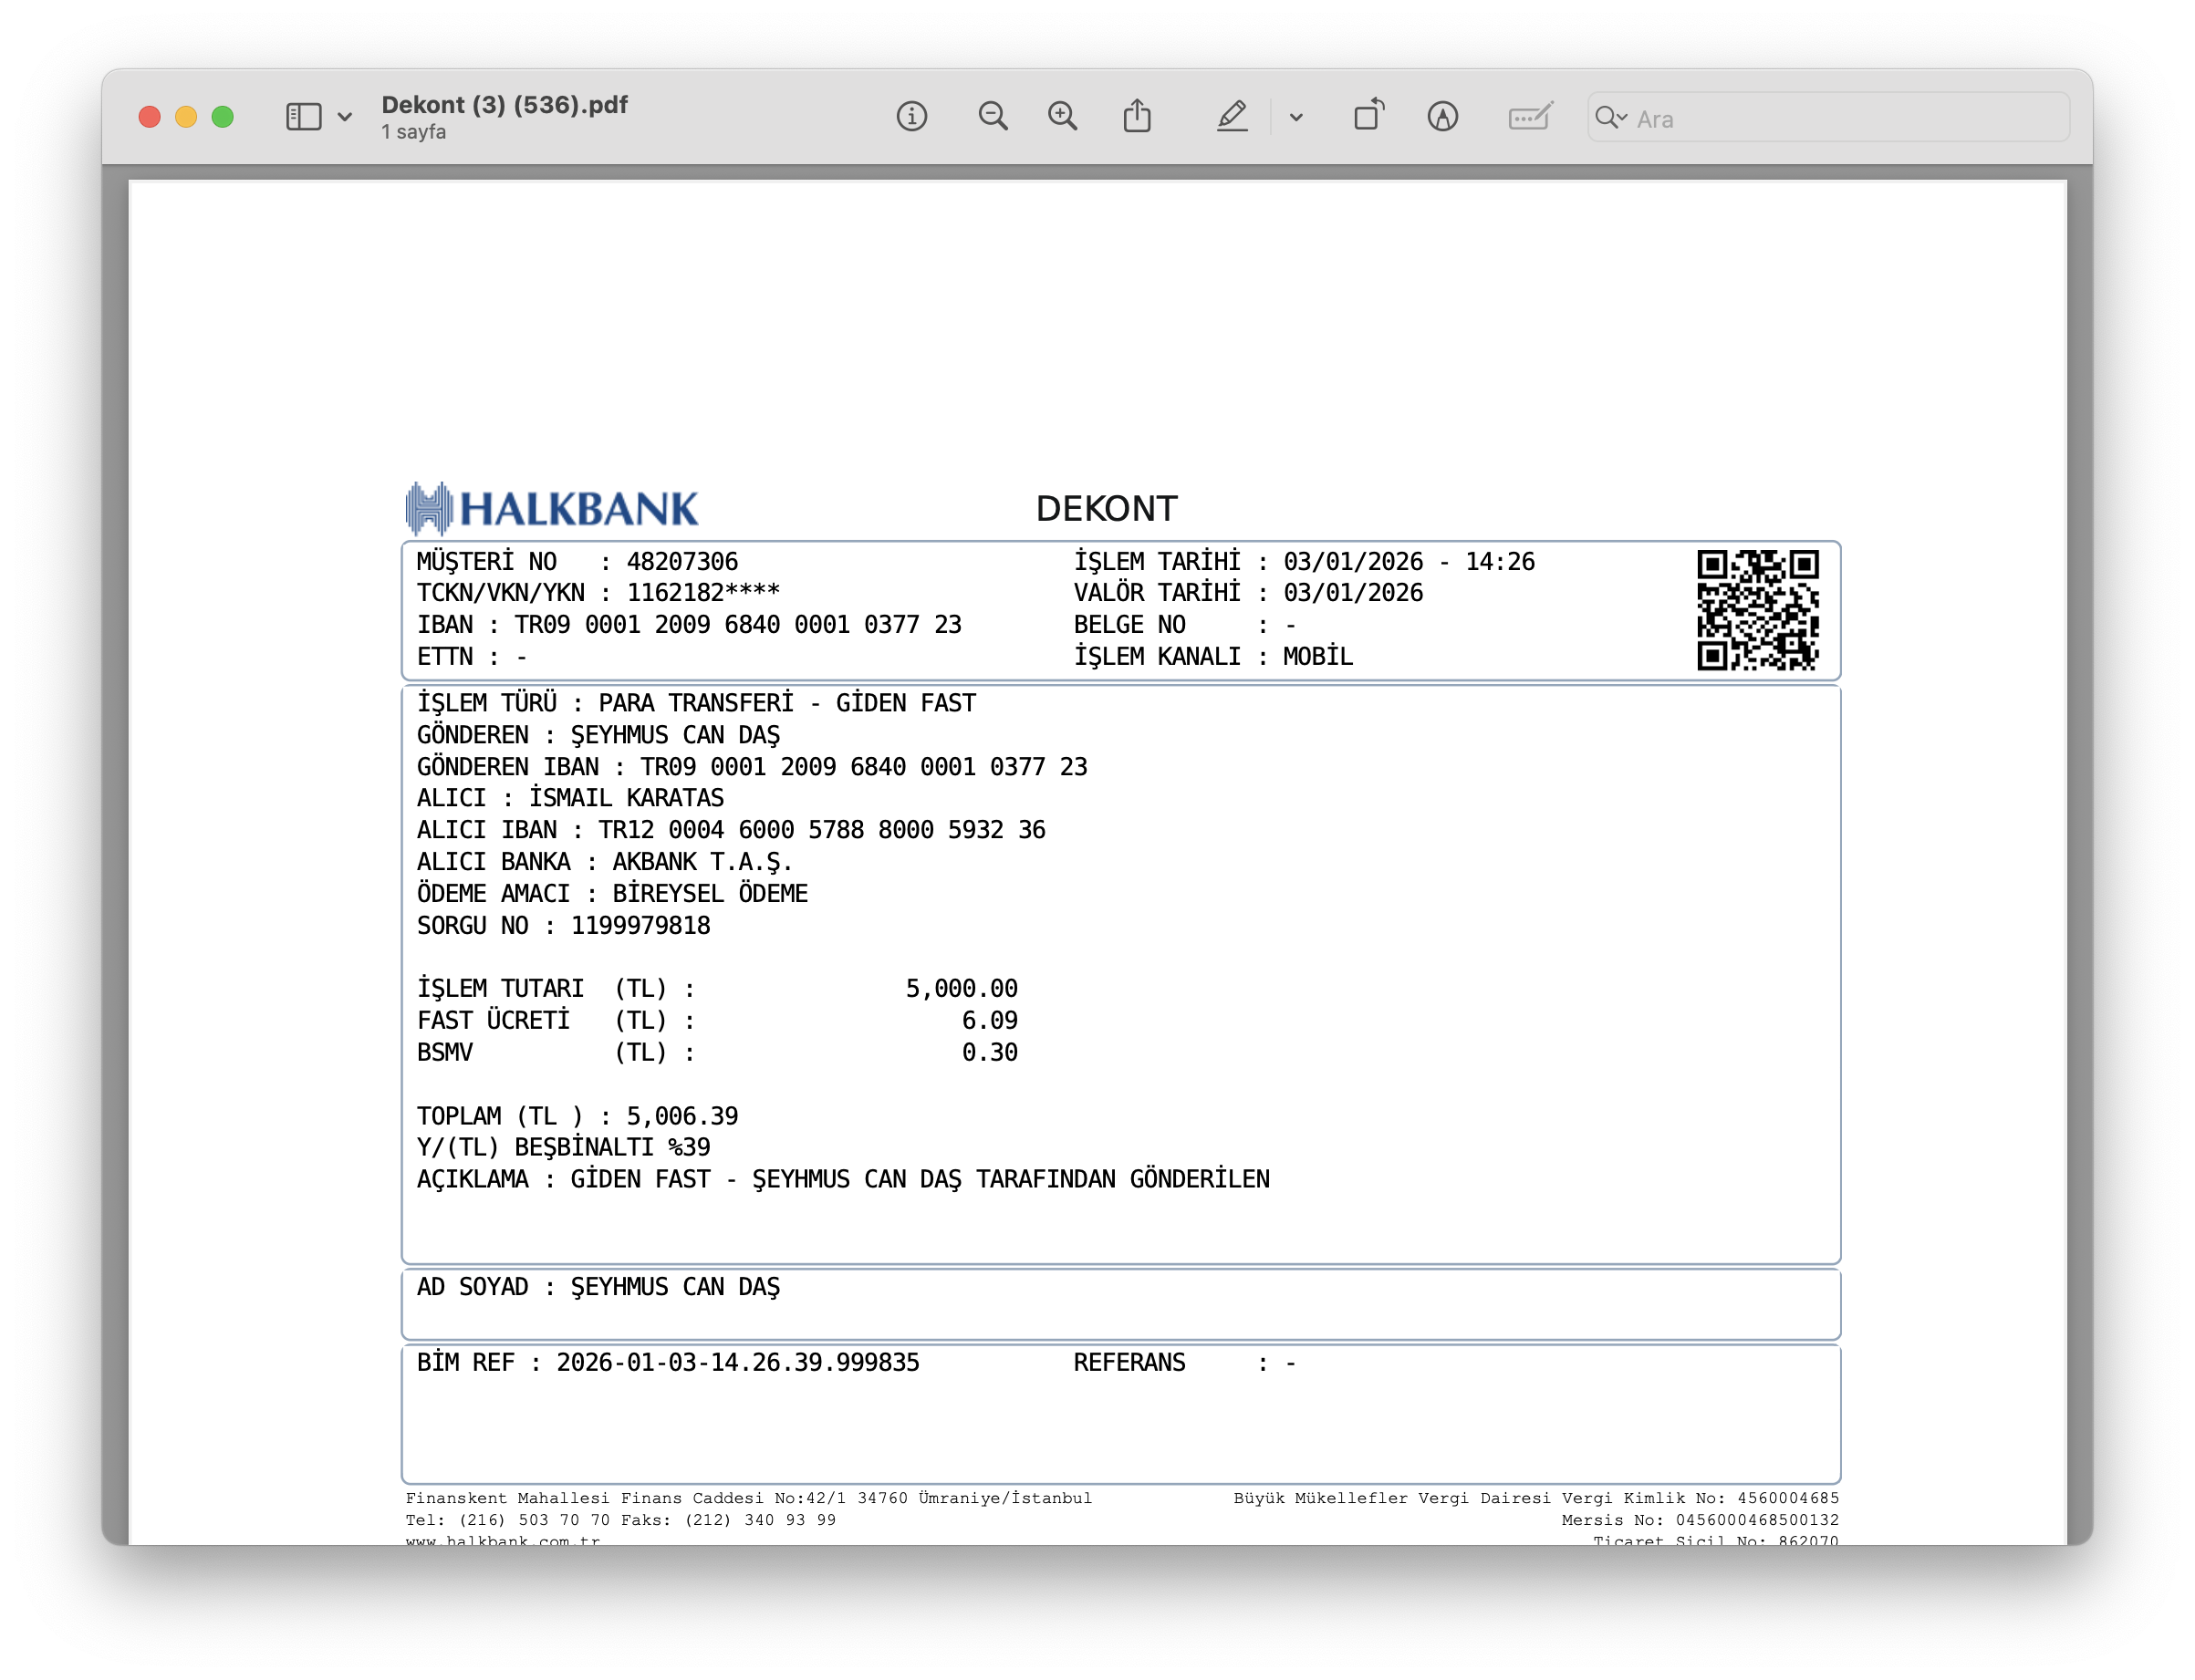Zoom in on the PDF
2195x1680 pixels.
(1062, 117)
